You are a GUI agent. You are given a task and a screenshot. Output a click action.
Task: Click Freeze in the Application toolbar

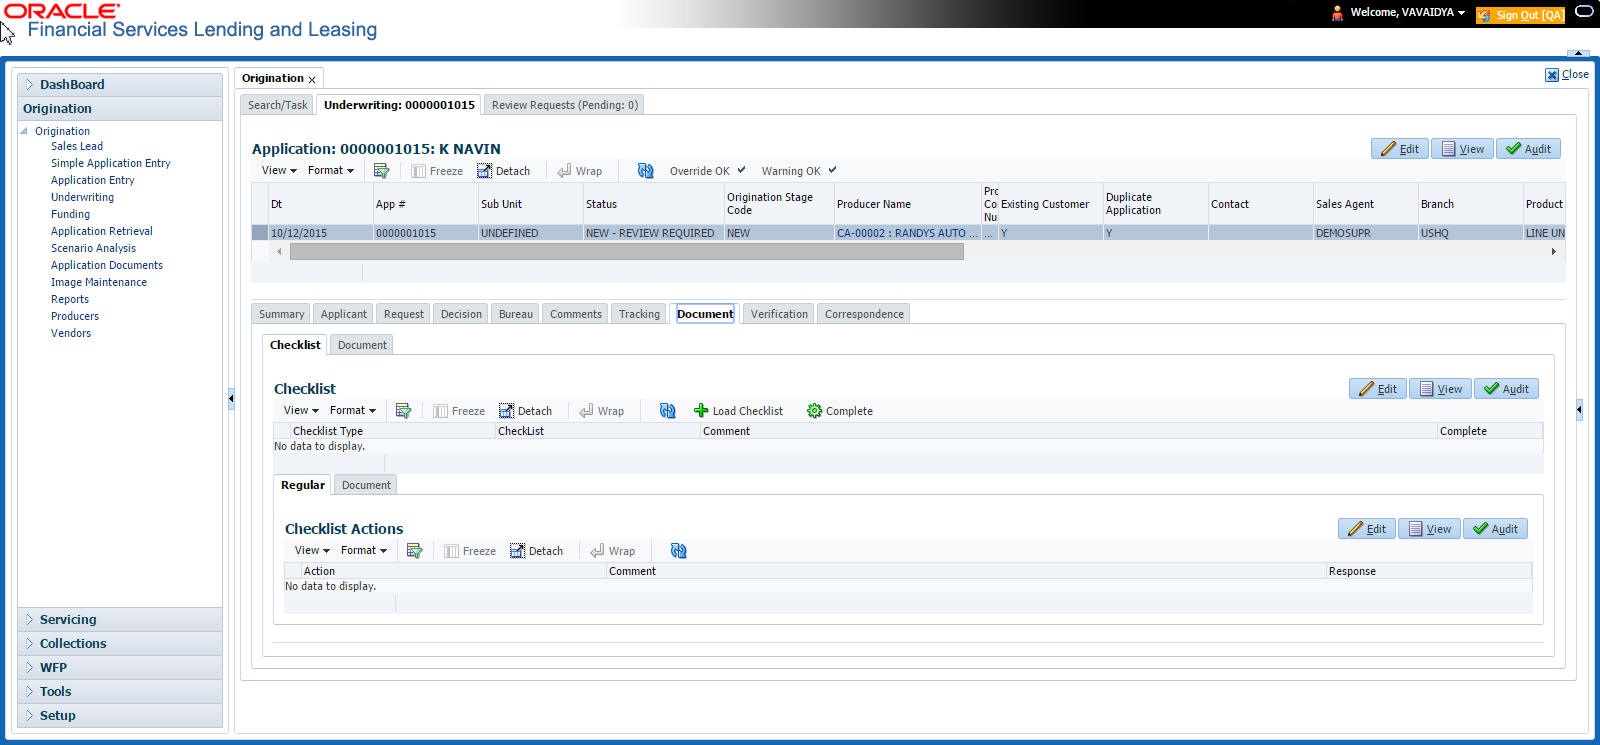pyautogui.click(x=437, y=171)
